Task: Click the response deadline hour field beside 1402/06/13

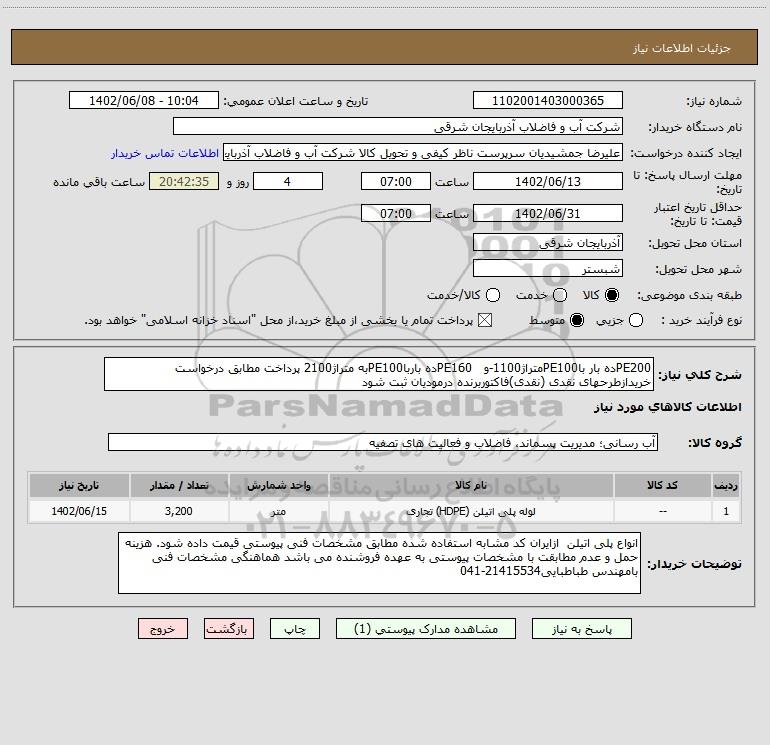Action: tap(396, 181)
